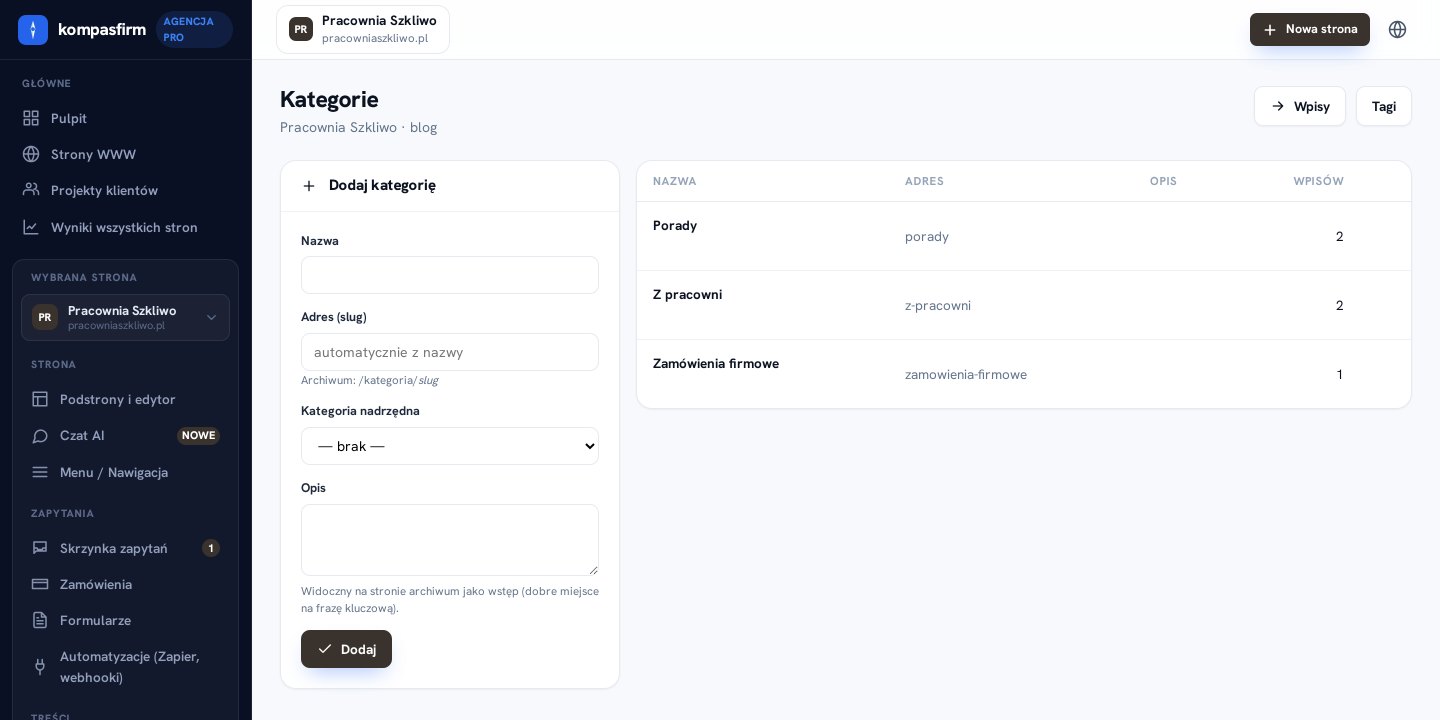Click the WPISÓW column header
Viewport: 1440px width, 720px height.
point(1318,181)
